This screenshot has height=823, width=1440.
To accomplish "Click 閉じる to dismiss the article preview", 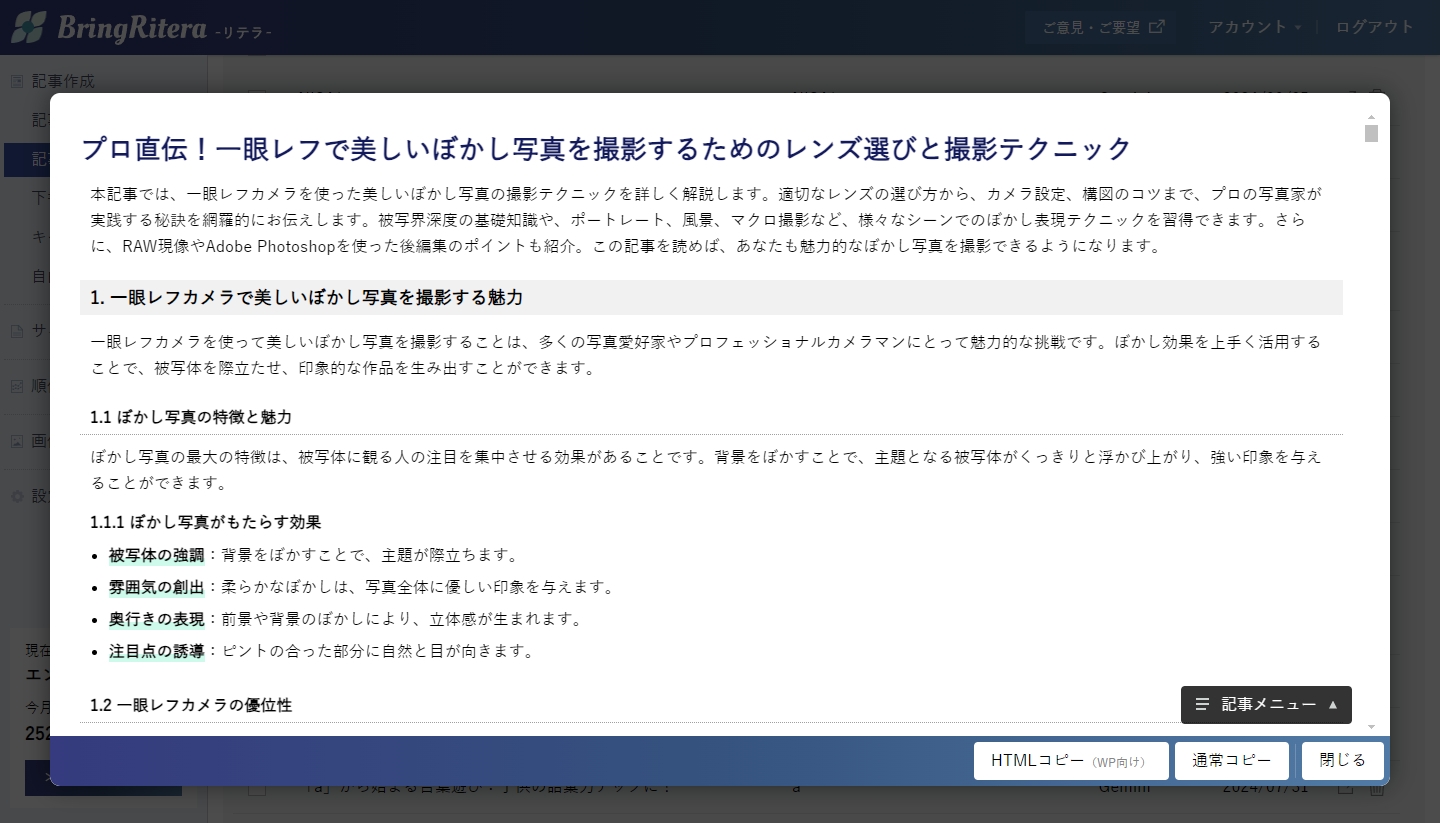I will click(x=1342, y=761).
